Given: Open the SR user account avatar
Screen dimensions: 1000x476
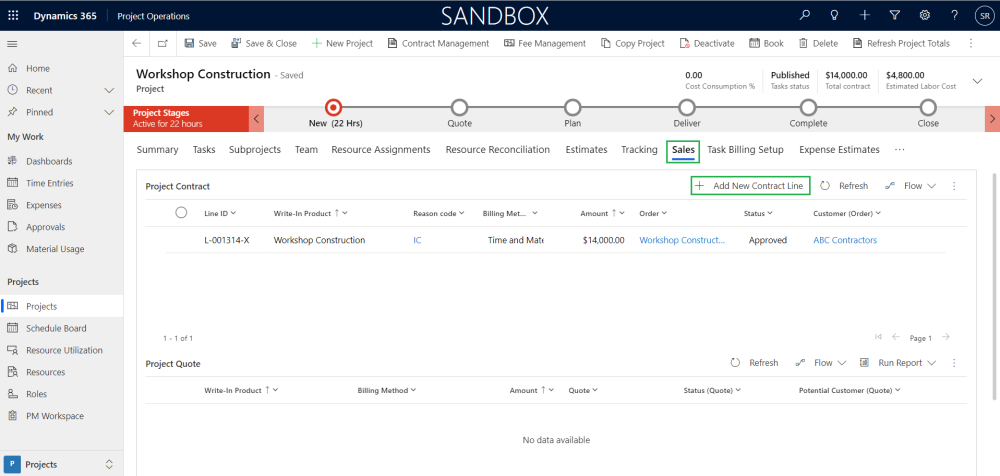Looking at the screenshot, I should coord(983,16).
